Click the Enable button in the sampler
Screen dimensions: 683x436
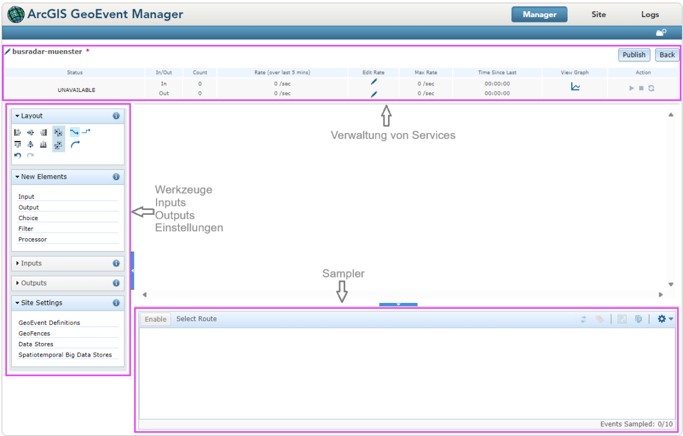(x=156, y=319)
